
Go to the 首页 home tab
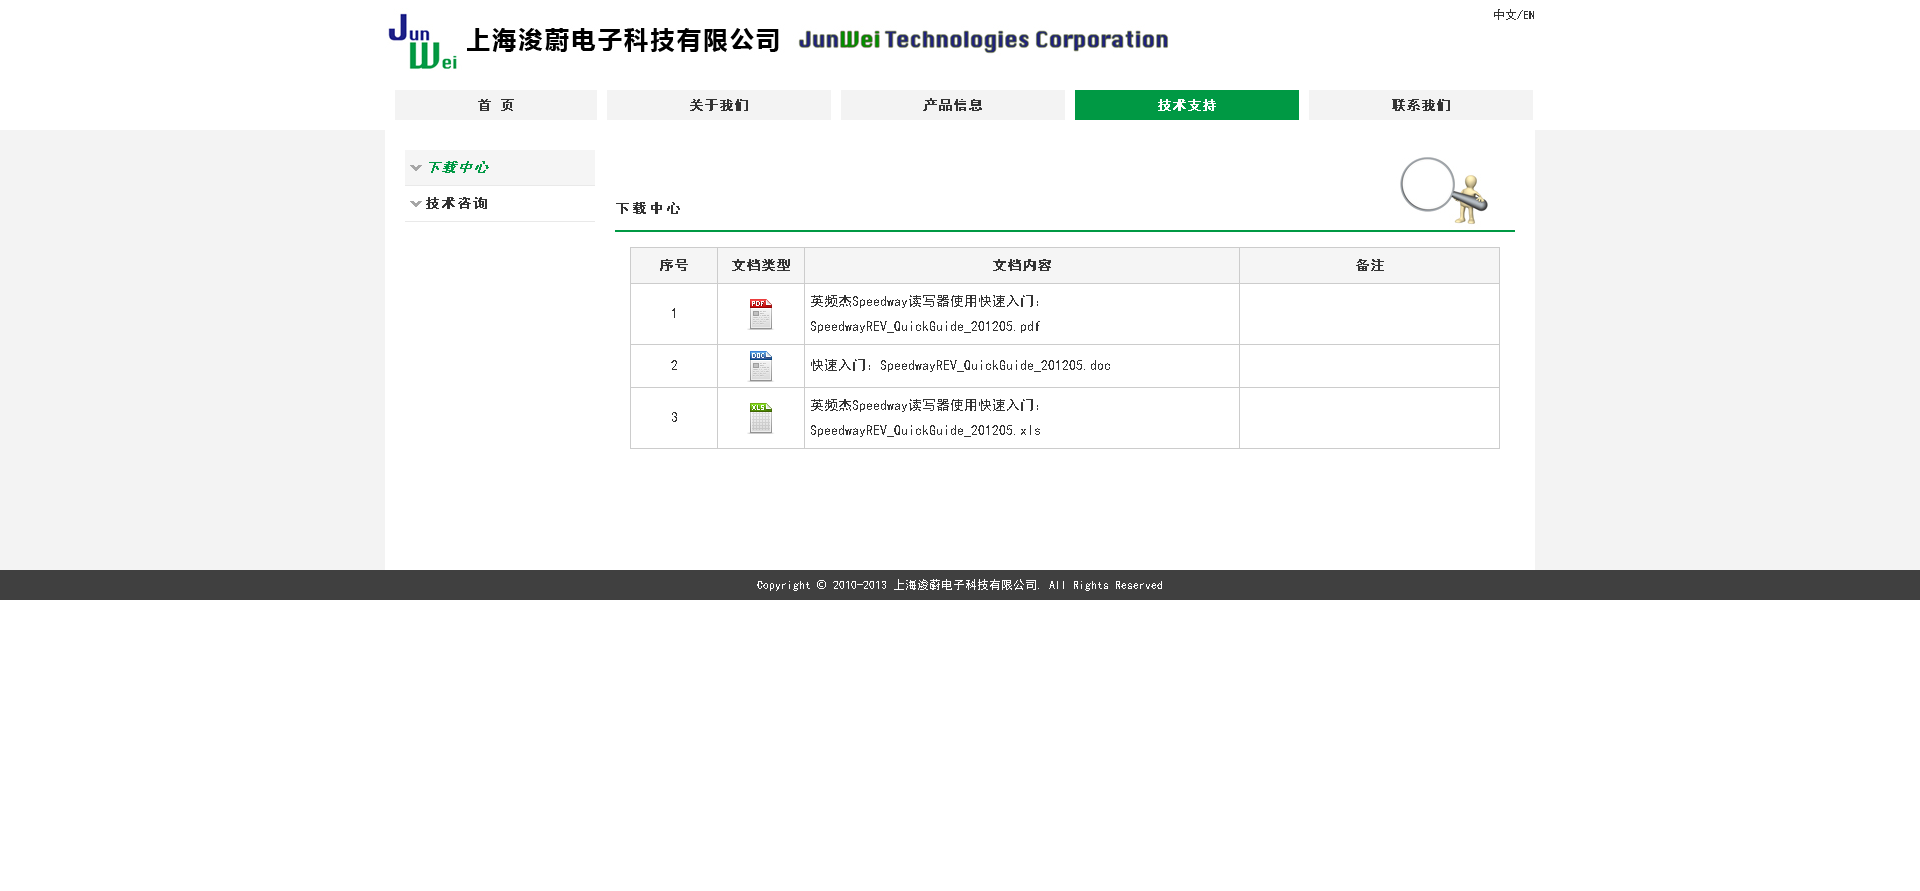(x=496, y=105)
